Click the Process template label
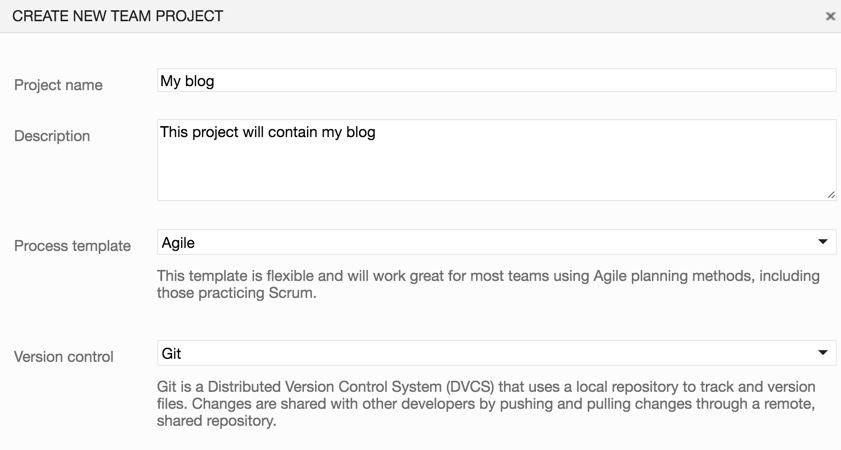Screen dimensions: 841x450 (x=72, y=246)
